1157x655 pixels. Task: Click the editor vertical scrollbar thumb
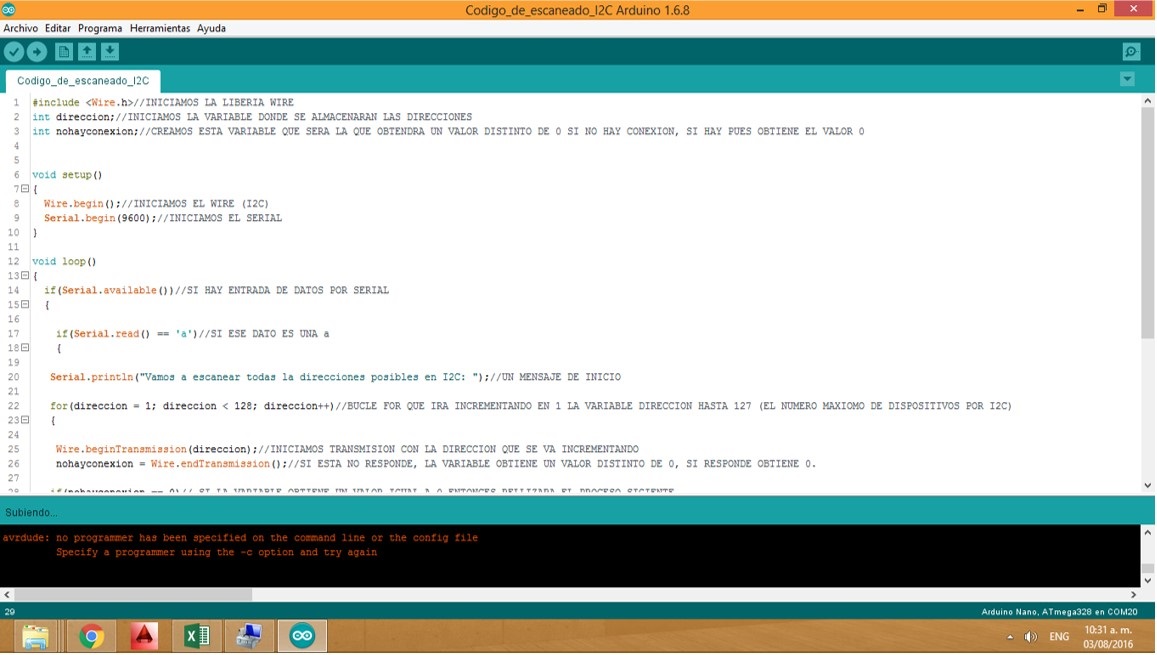(1147, 221)
